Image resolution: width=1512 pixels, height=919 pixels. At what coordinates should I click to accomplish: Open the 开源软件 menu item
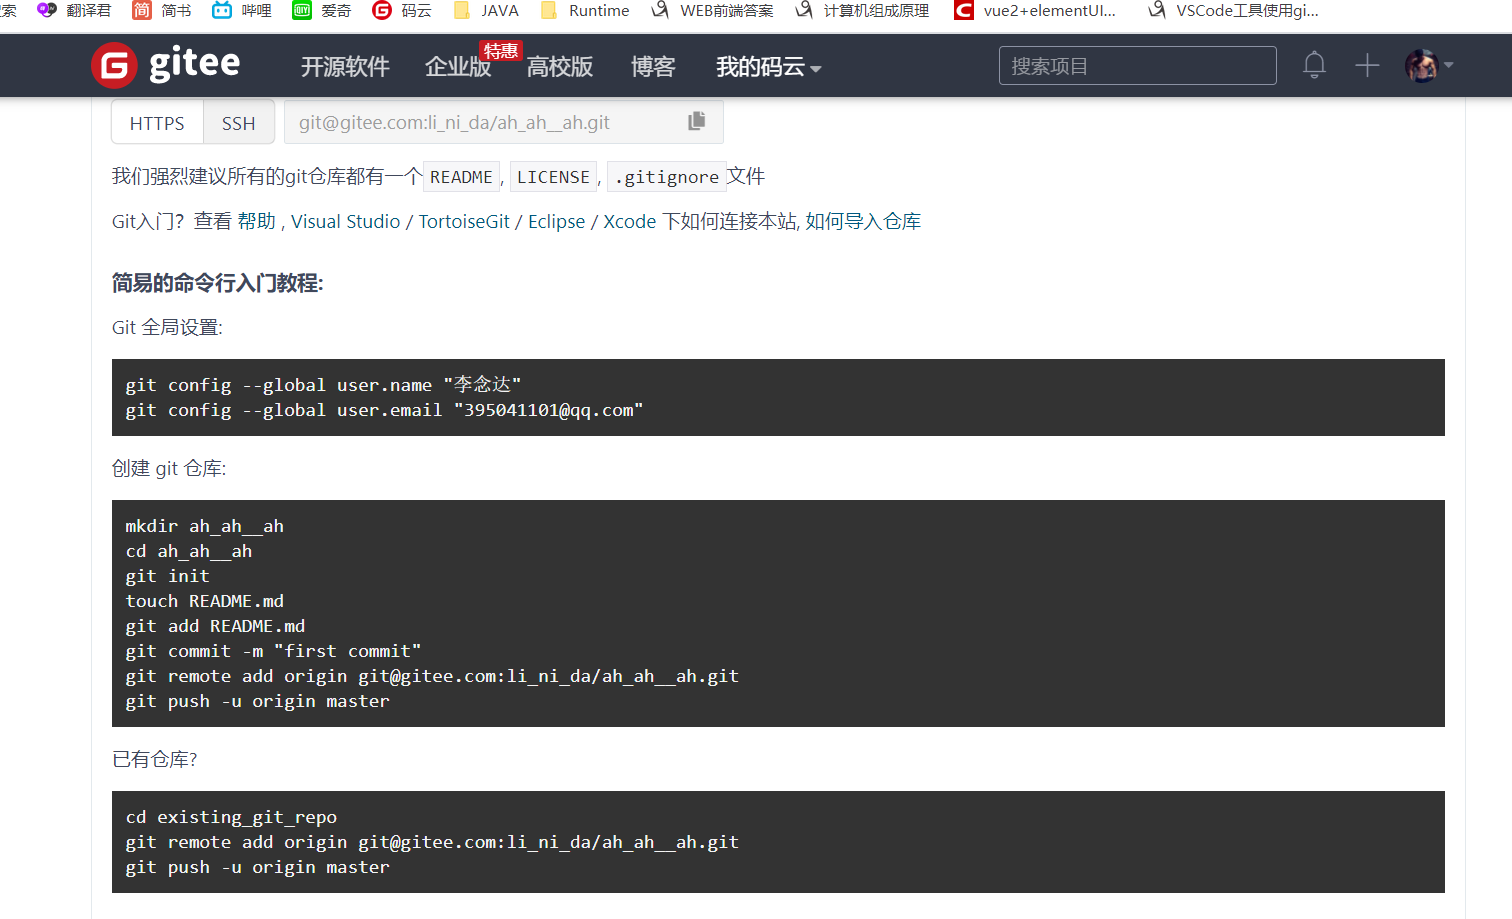344,66
